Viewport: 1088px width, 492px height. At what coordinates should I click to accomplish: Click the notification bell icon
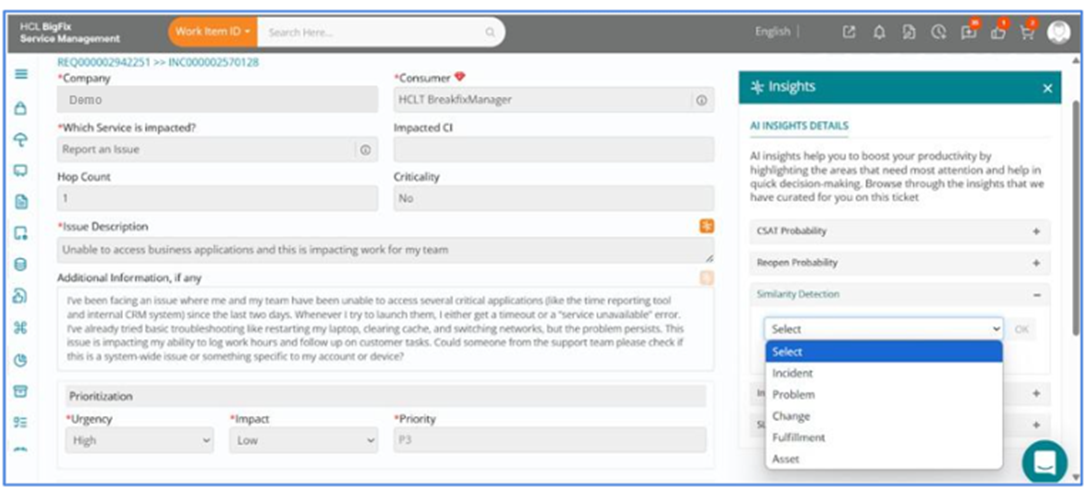(879, 32)
